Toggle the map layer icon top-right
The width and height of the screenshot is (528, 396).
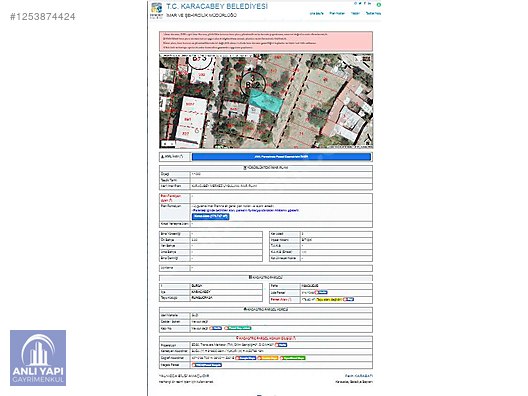pyautogui.click(x=367, y=59)
